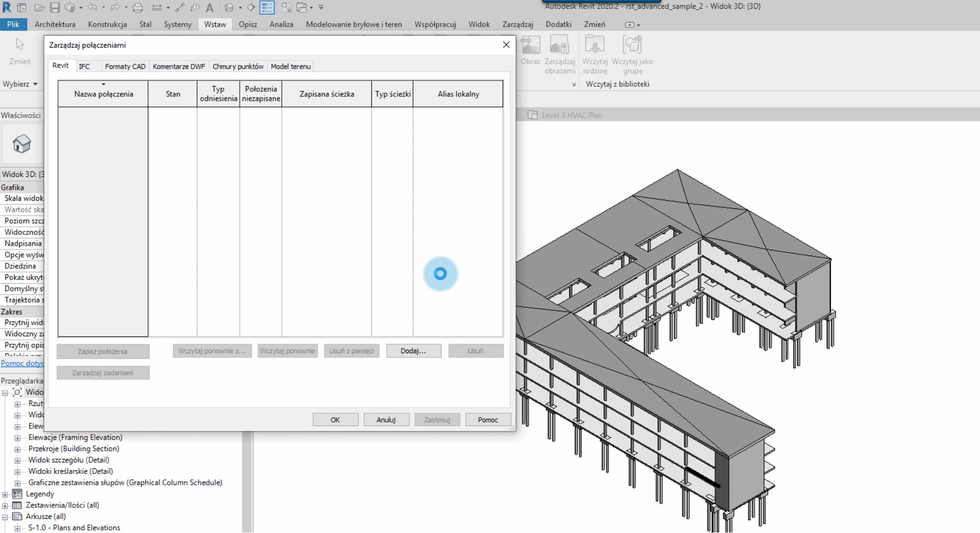Click the Pomoc link in Properties panel
Screen dimensions: 980x533
click(22, 363)
